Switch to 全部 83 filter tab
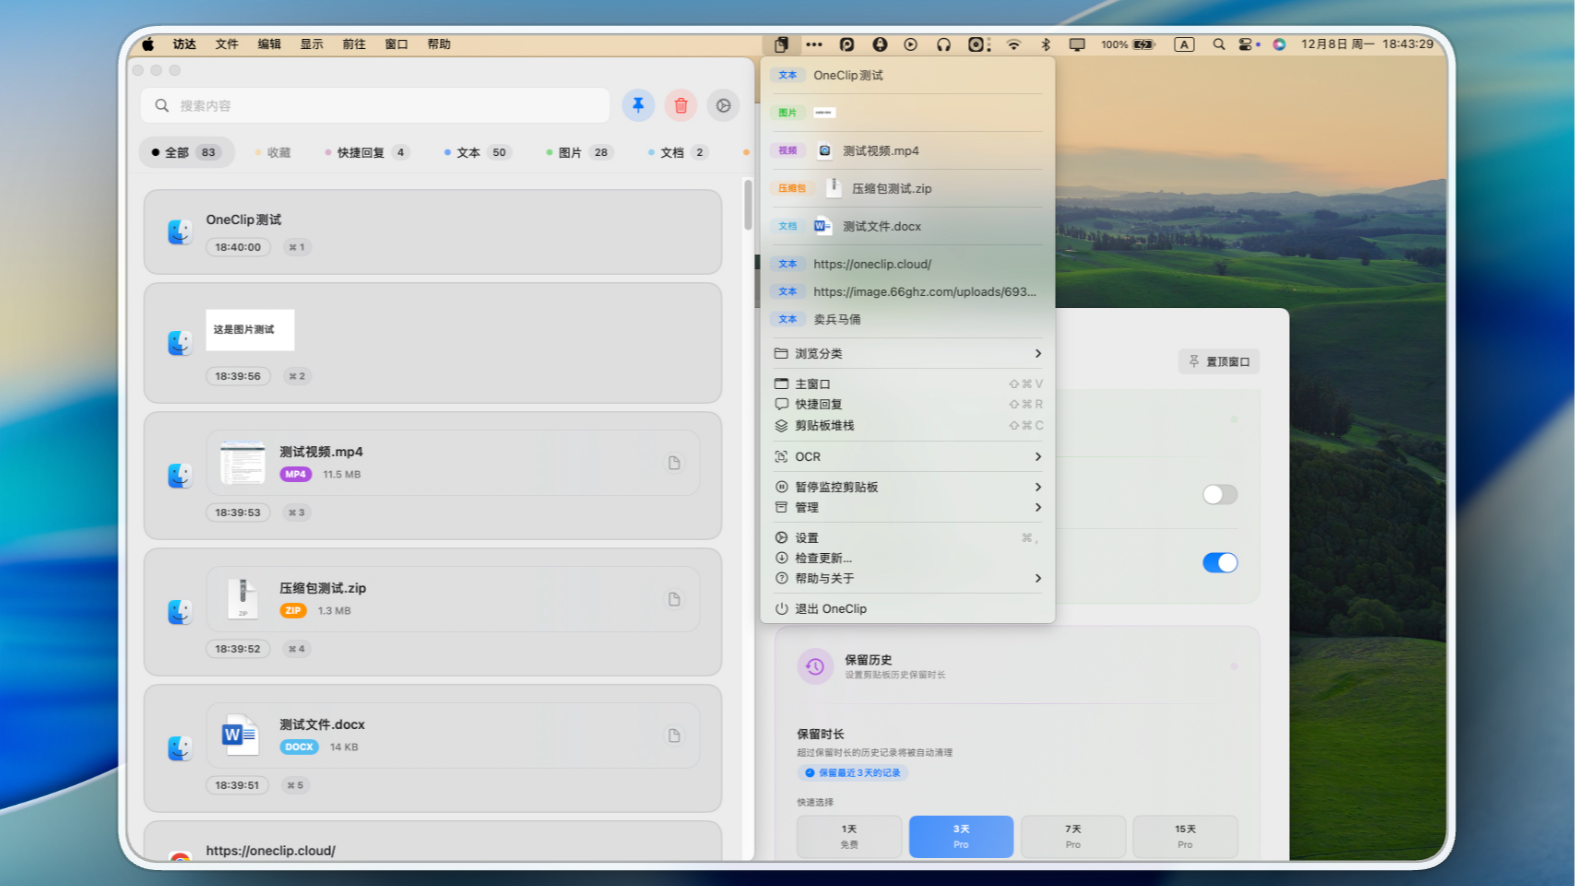The height and width of the screenshot is (886, 1575). click(186, 152)
